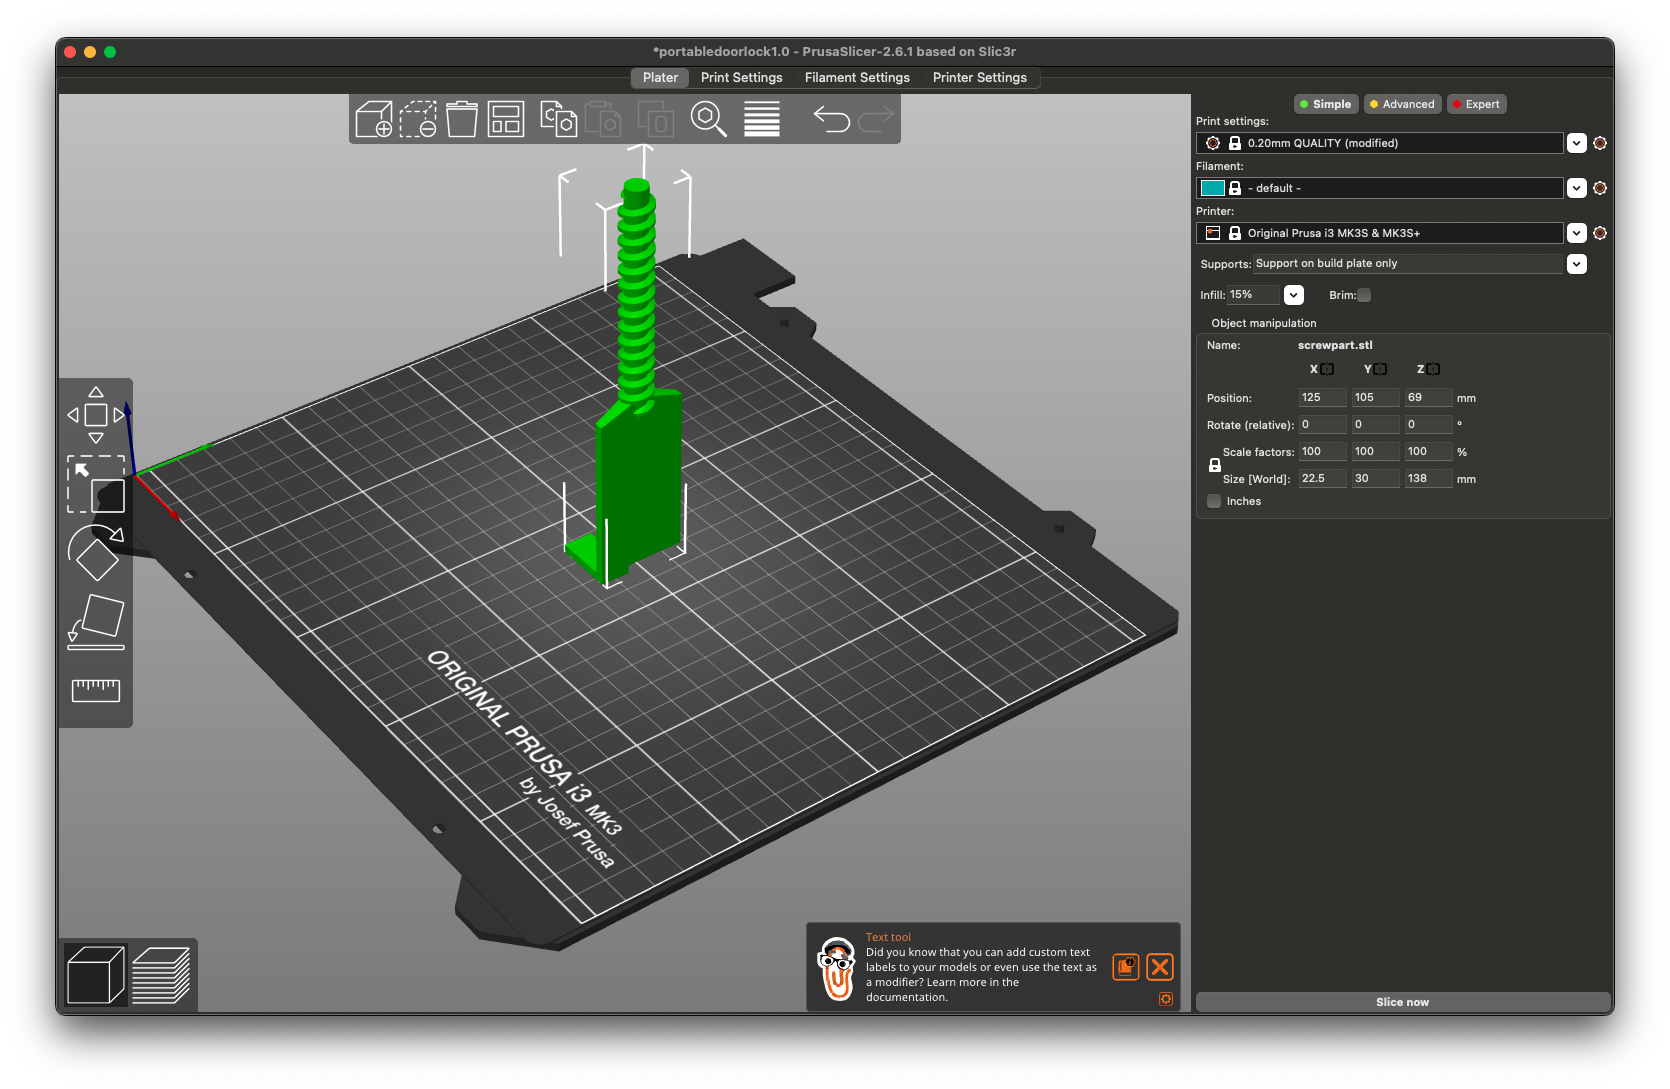The image size is (1670, 1089).
Task: Edit print settings preset with gear icon
Action: coord(1600,143)
